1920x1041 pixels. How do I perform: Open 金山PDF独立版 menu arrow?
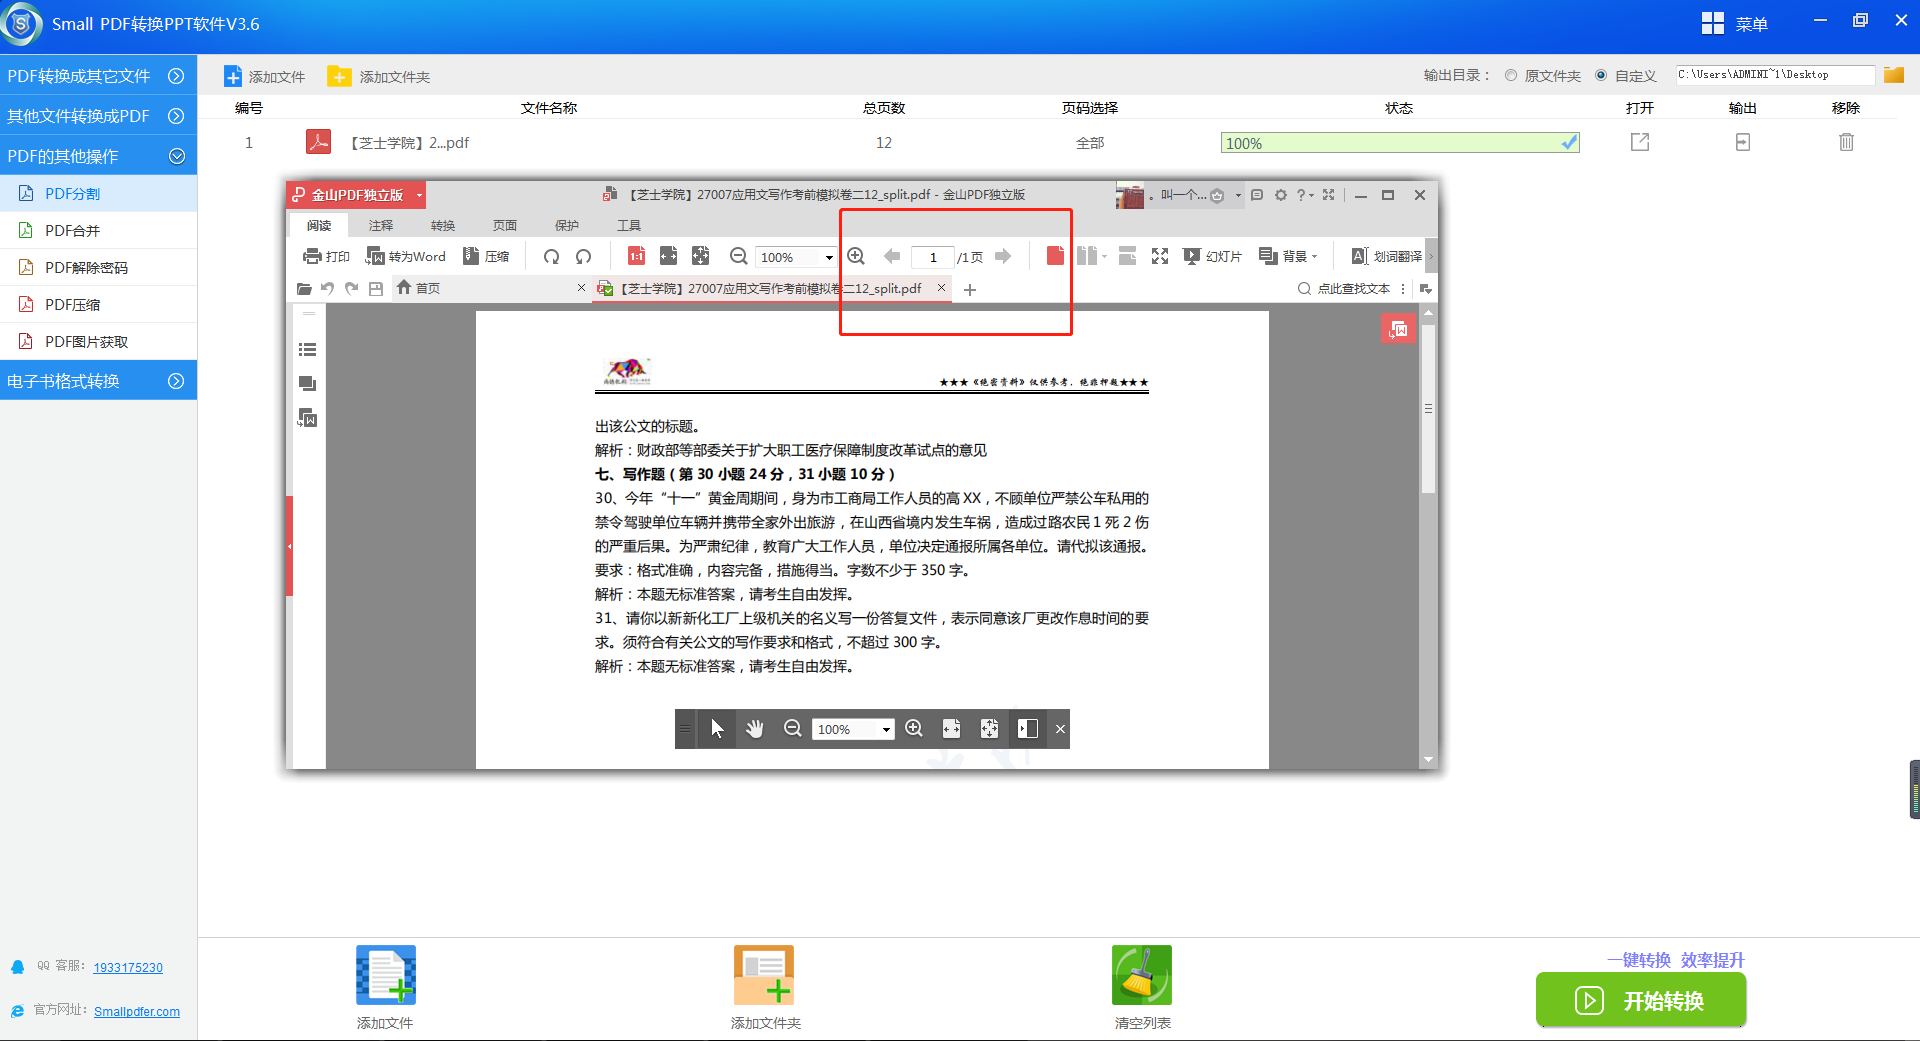coord(419,195)
